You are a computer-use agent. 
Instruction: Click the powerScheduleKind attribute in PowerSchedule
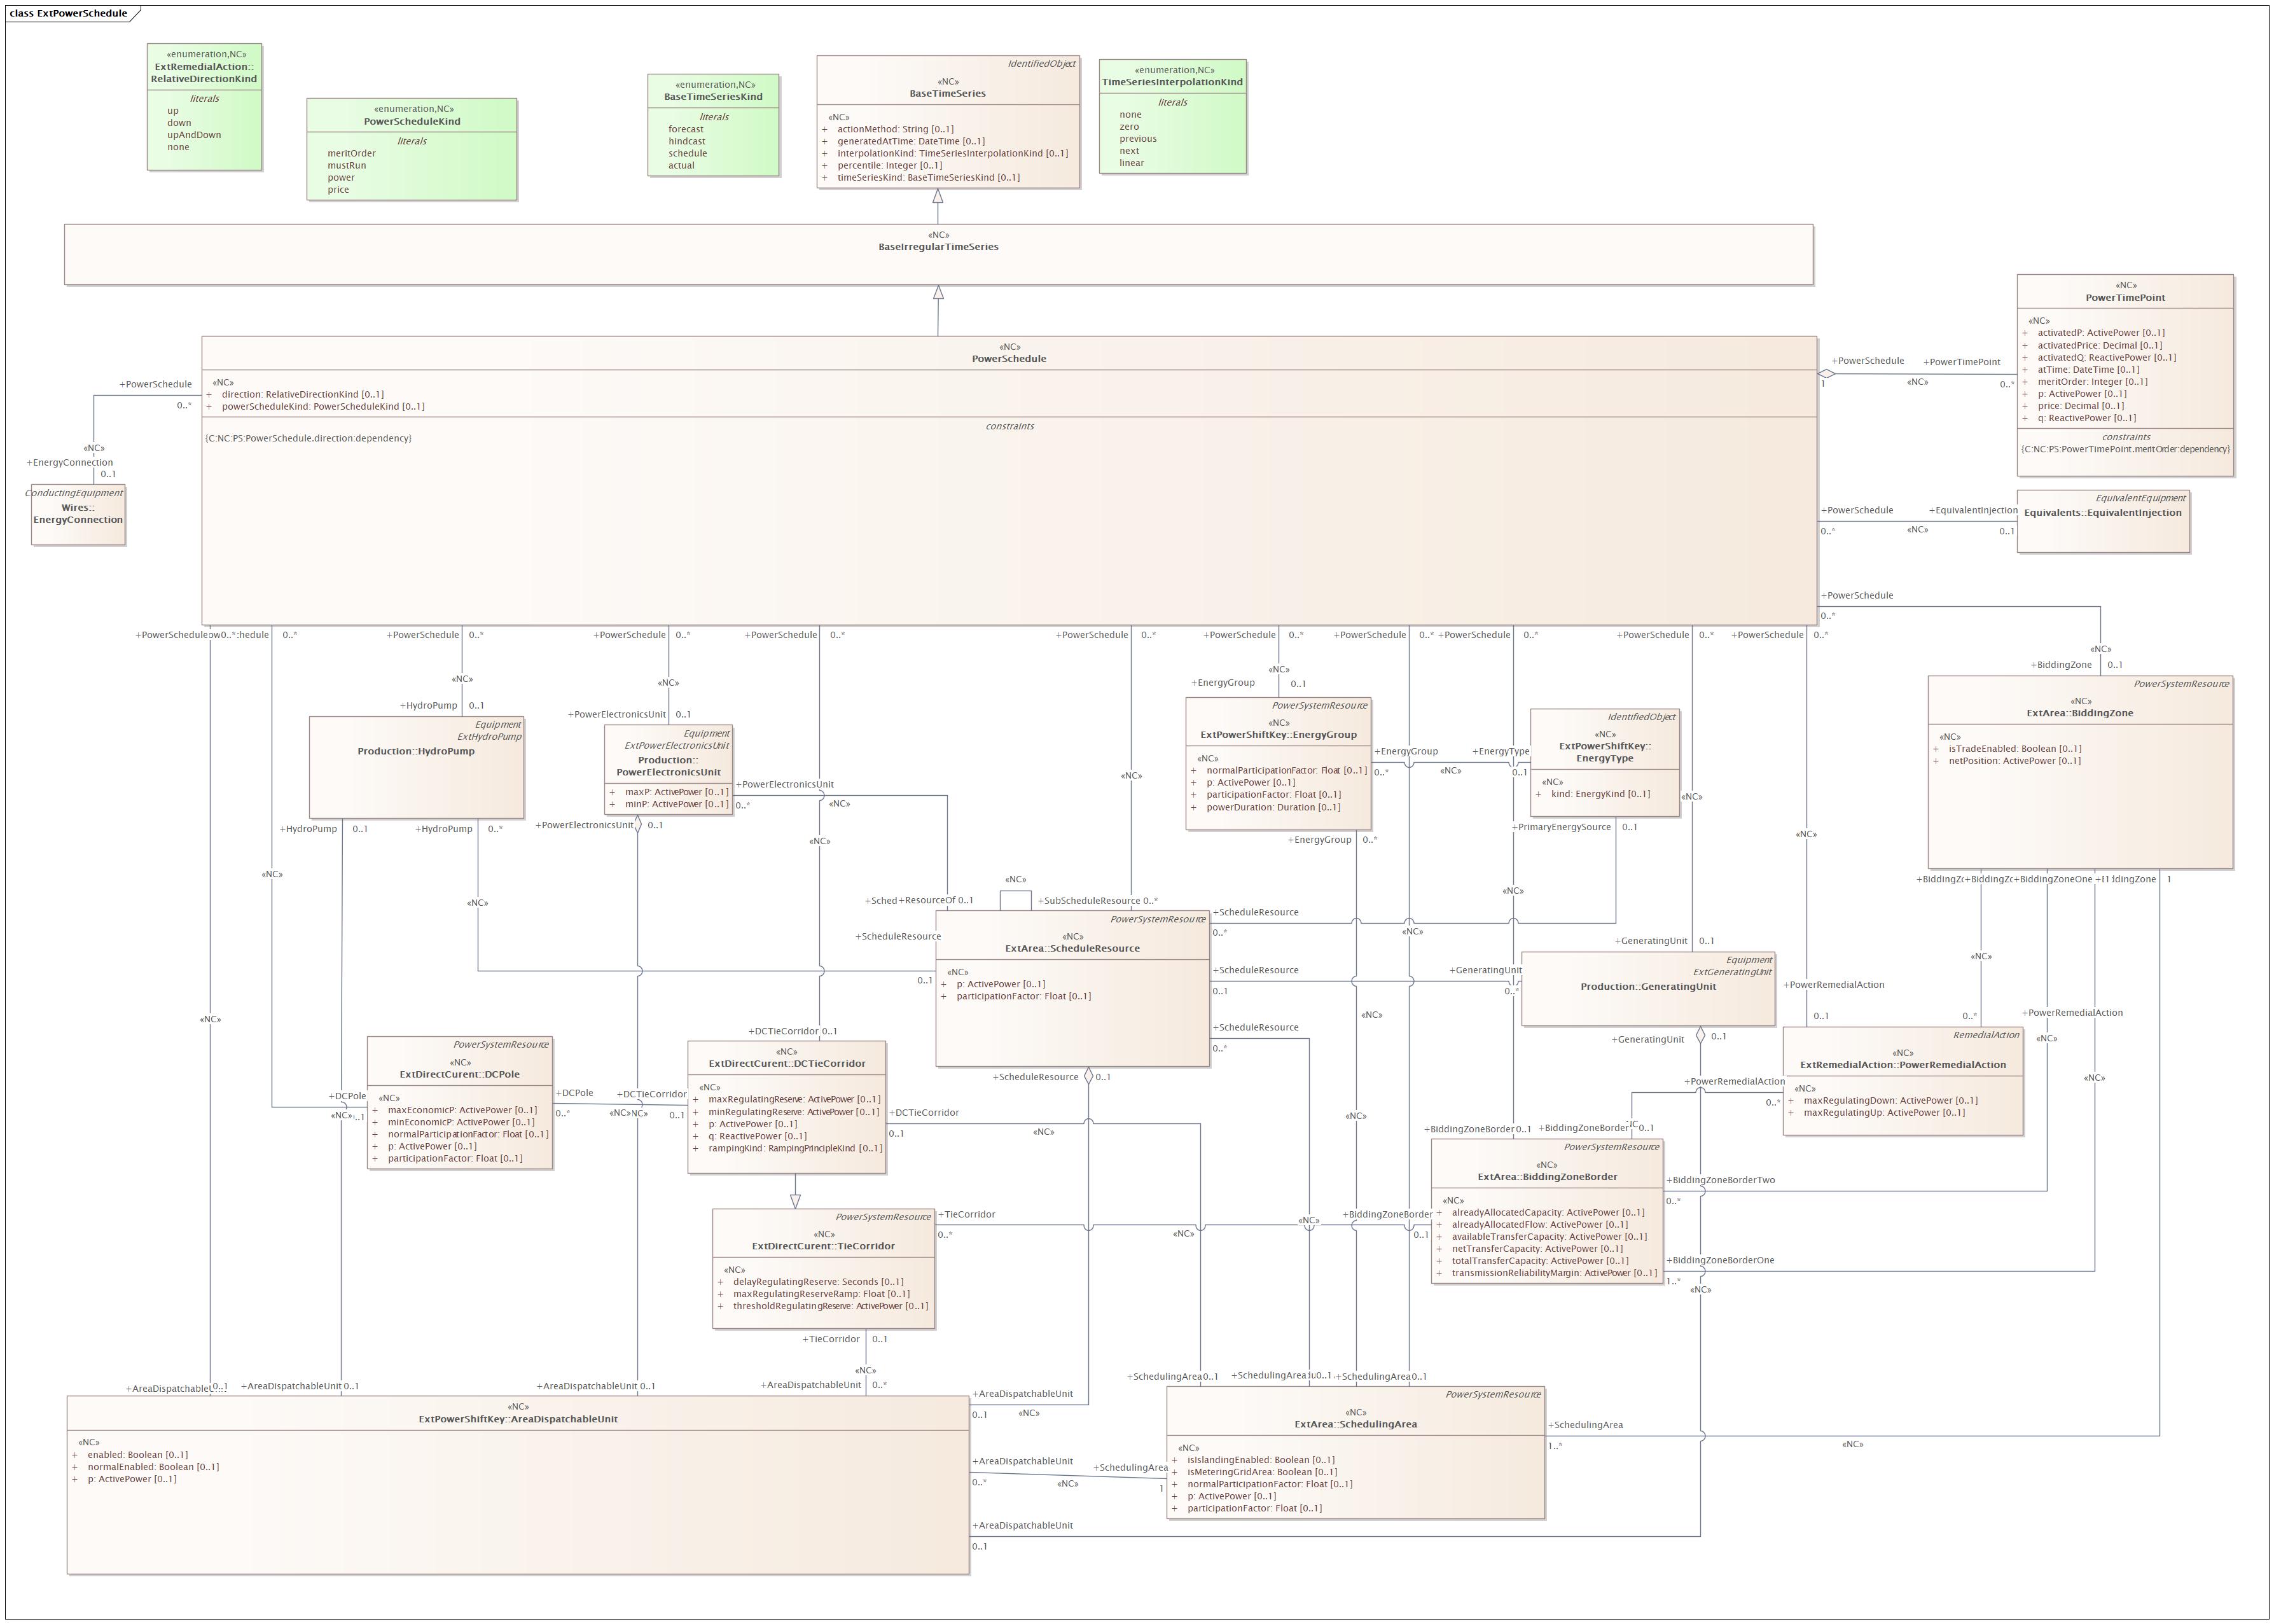322,407
